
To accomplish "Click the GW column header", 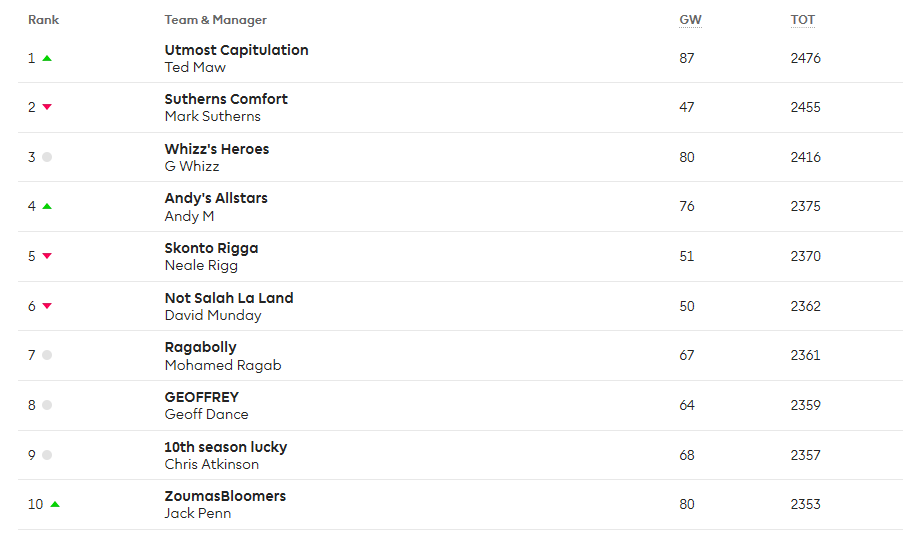I will pyautogui.click(x=690, y=20).
